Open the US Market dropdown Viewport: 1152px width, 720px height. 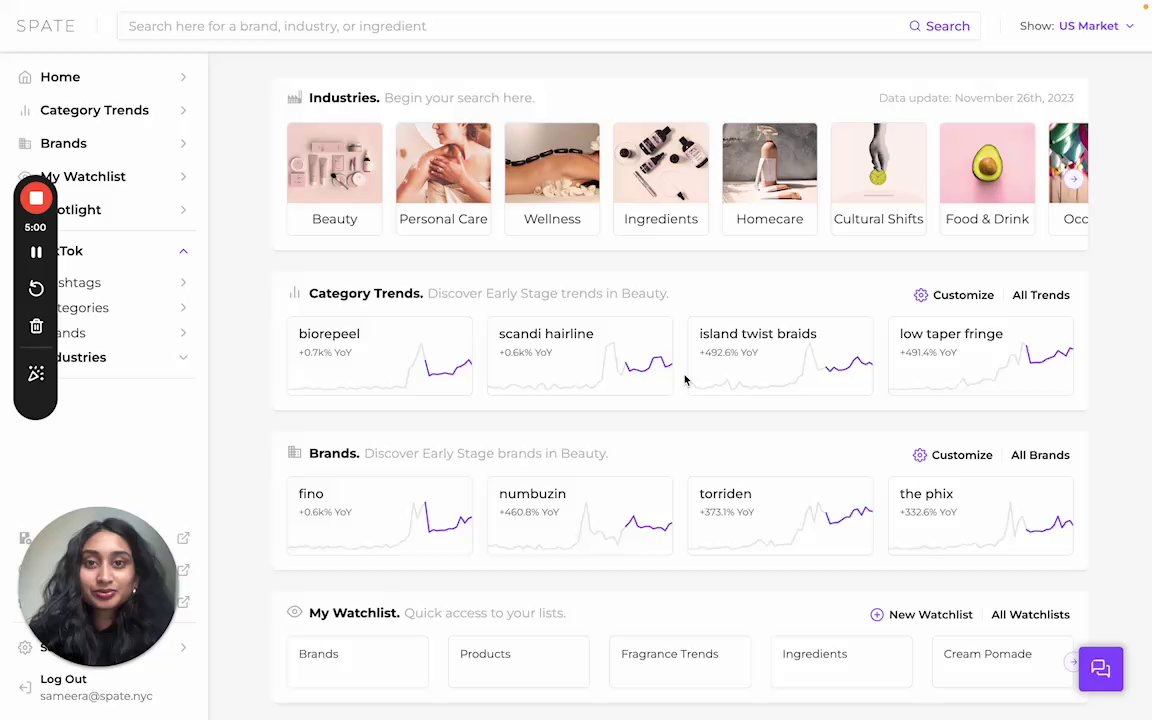coord(1095,26)
